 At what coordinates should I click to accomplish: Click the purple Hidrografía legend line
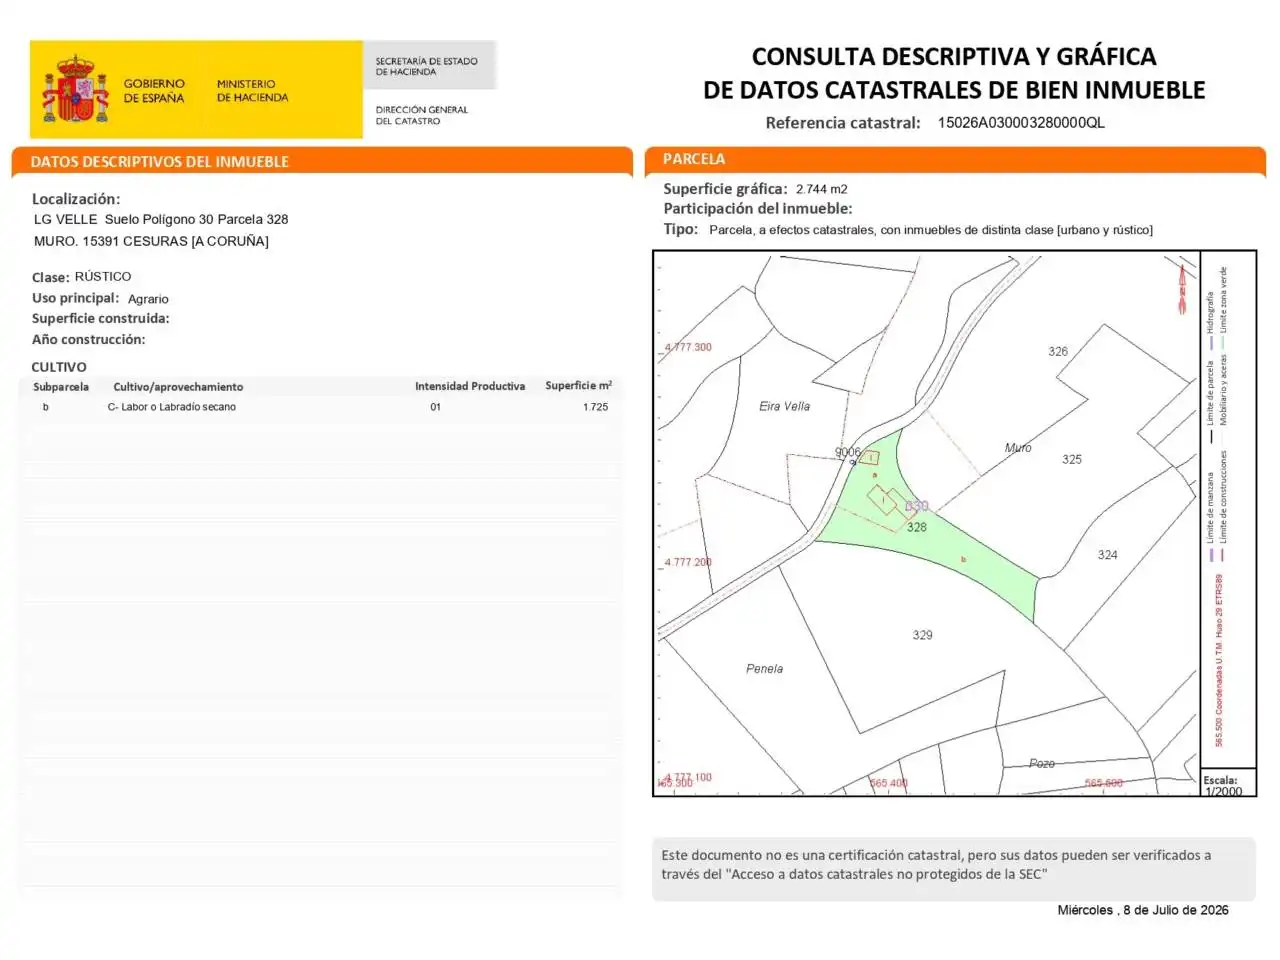click(x=1210, y=344)
